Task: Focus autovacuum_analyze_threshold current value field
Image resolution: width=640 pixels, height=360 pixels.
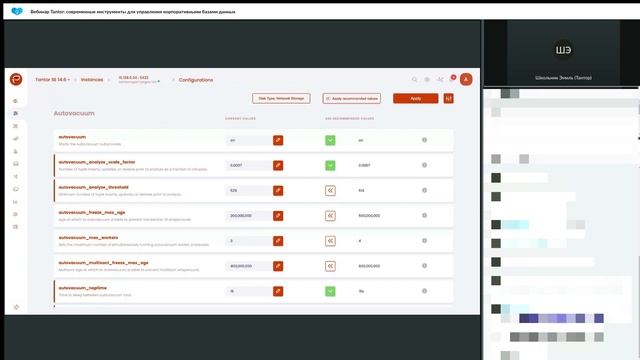Action: click(x=249, y=191)
